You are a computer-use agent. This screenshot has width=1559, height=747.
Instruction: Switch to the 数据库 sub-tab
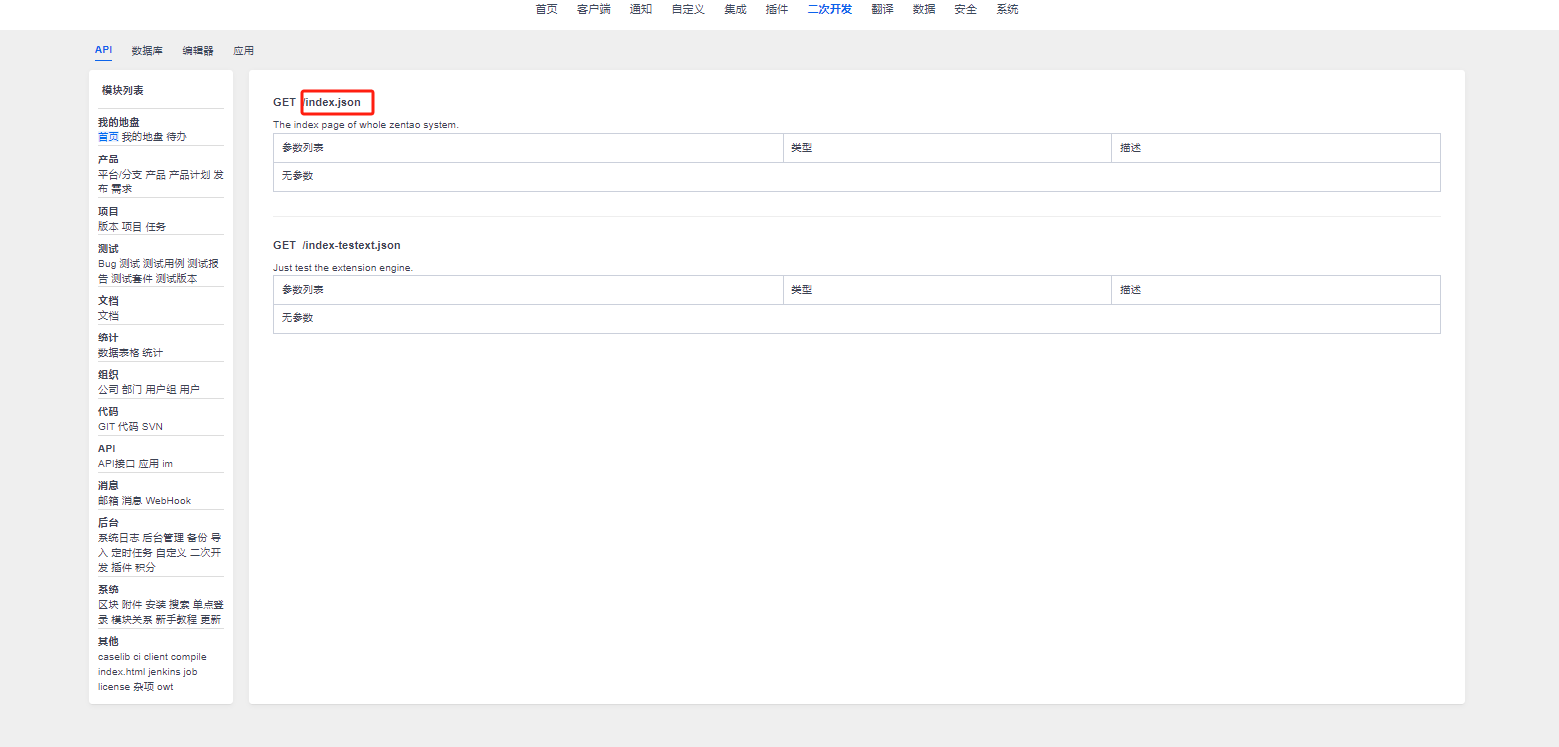pyautogui.click(x=147, y=50)
